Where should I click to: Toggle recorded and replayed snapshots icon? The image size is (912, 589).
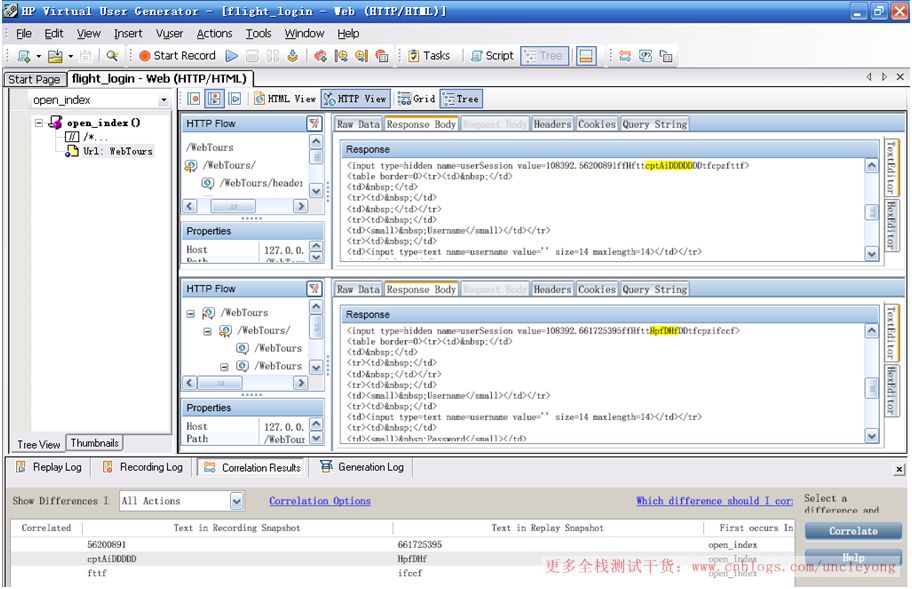(x=215, y=99)
